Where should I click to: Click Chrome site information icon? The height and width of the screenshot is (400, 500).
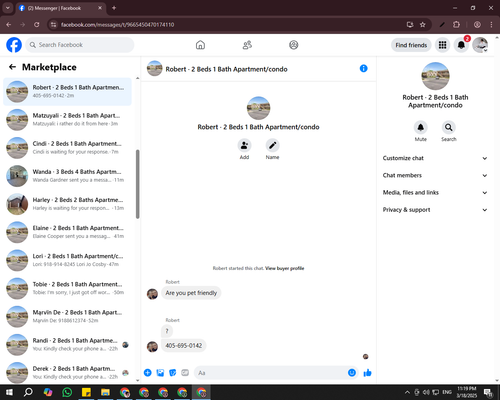(53, 25)
